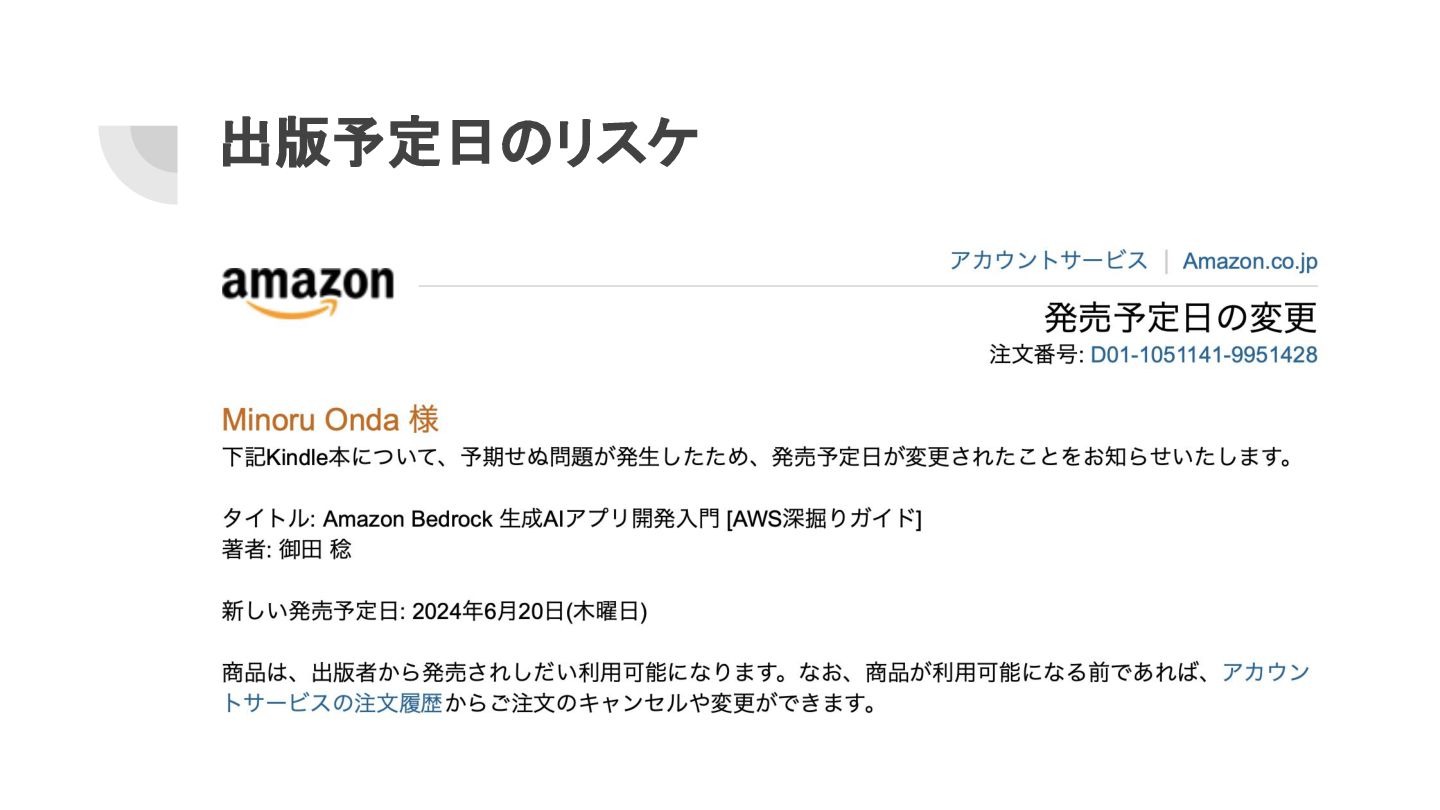
Task: Open the トサービスの注文履歴 link in body
Action: [x=331, y=703]
